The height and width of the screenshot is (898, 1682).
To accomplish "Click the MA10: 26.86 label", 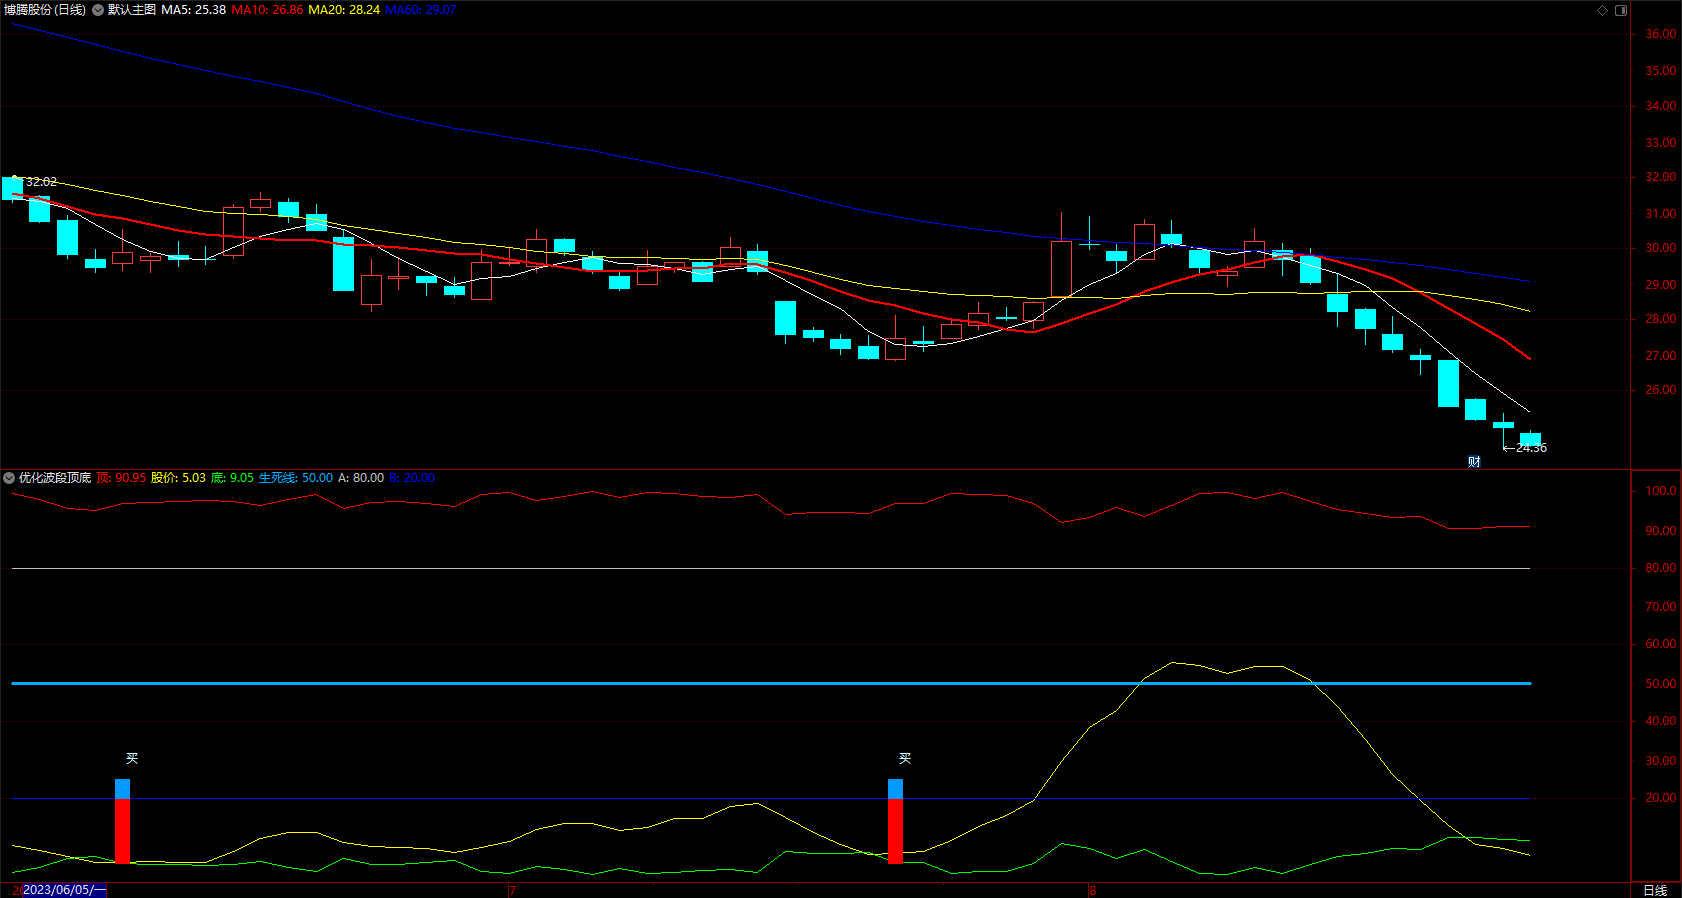I will 267,10.
